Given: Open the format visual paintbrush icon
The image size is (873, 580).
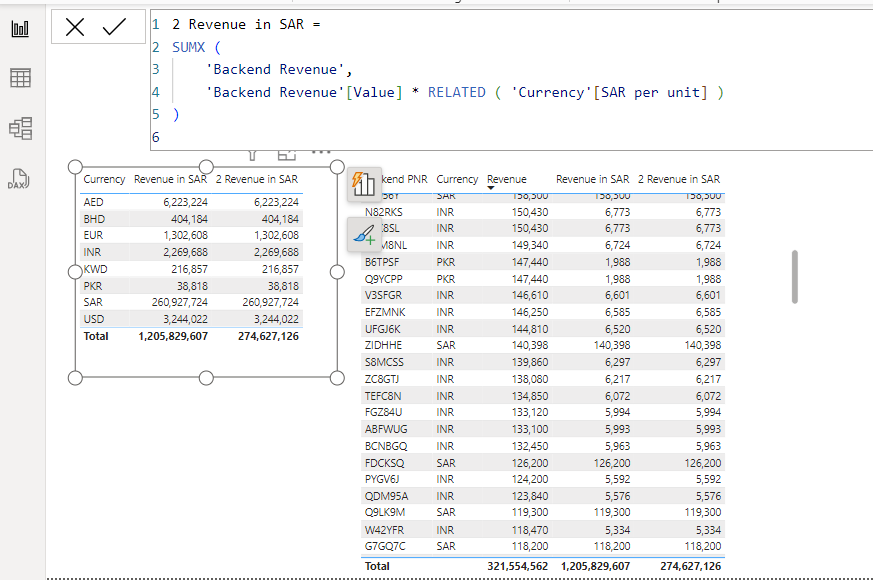Looking at the screenshot, I should (364, 235).
